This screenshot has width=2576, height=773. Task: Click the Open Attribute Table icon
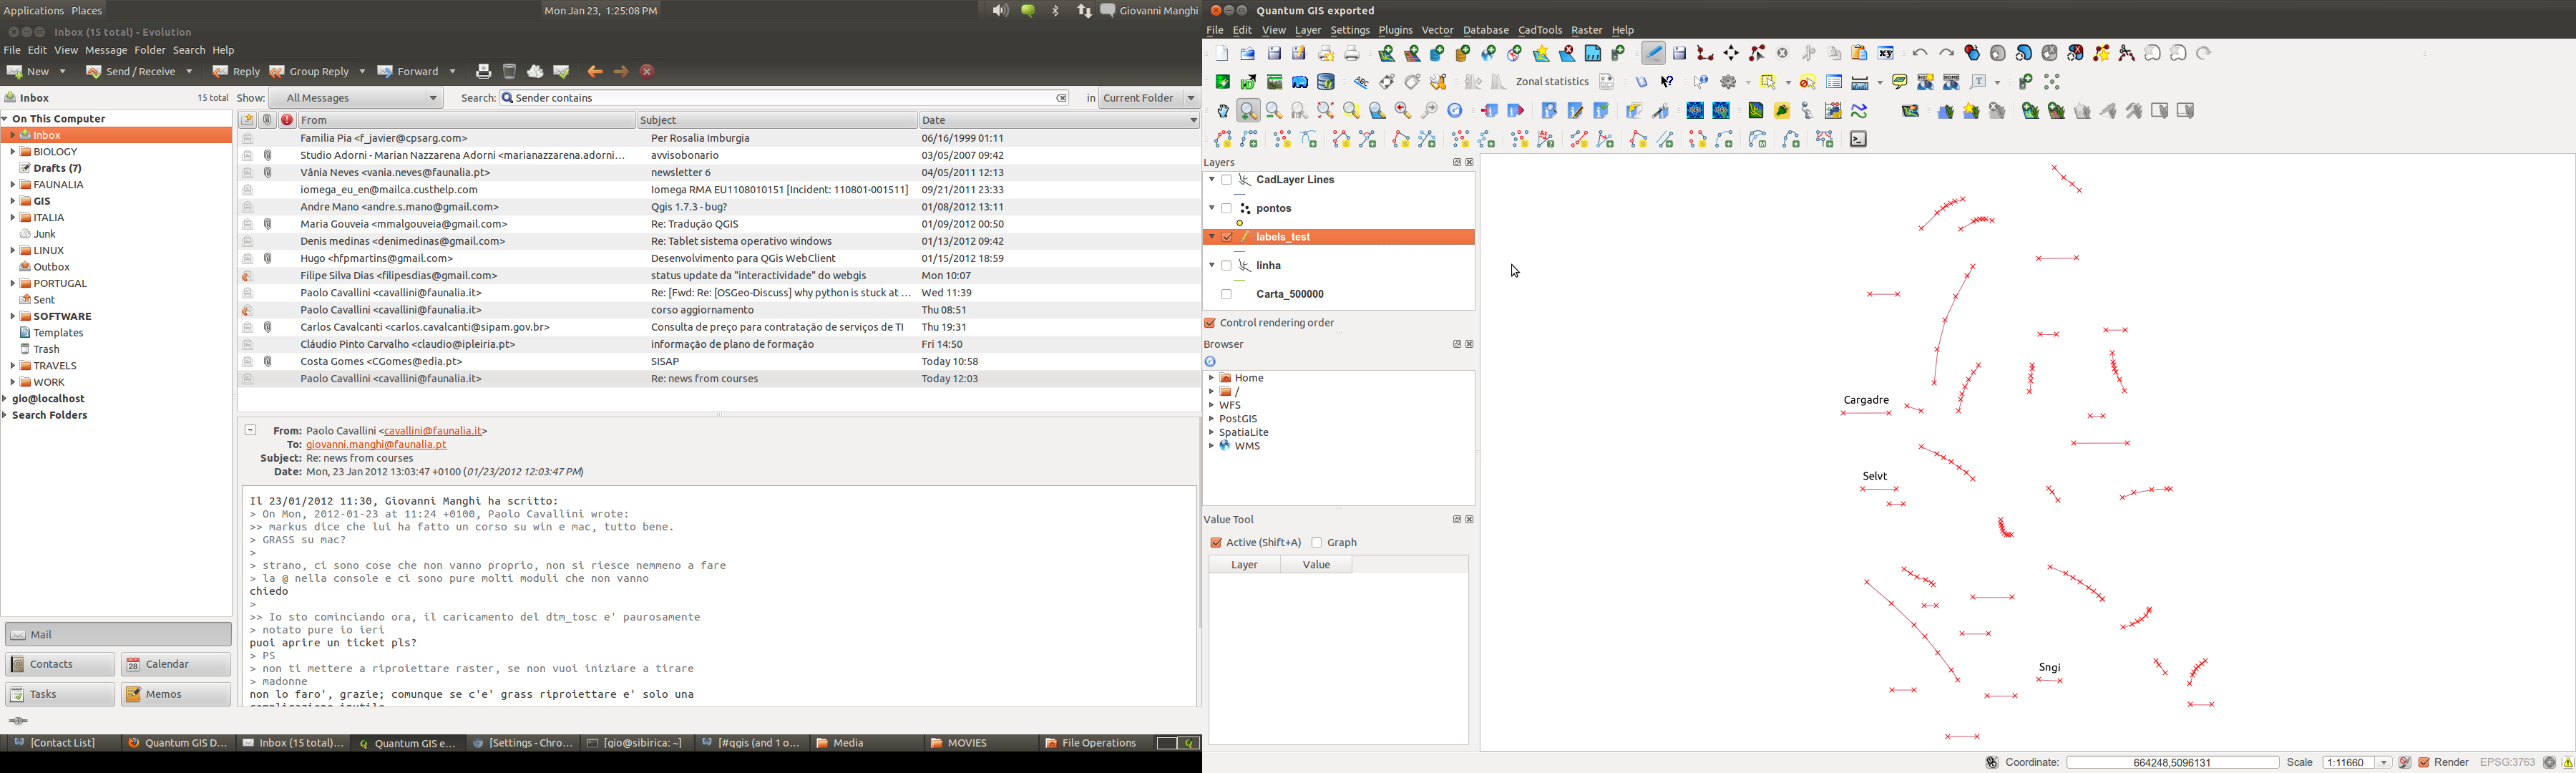point(1834,82)
